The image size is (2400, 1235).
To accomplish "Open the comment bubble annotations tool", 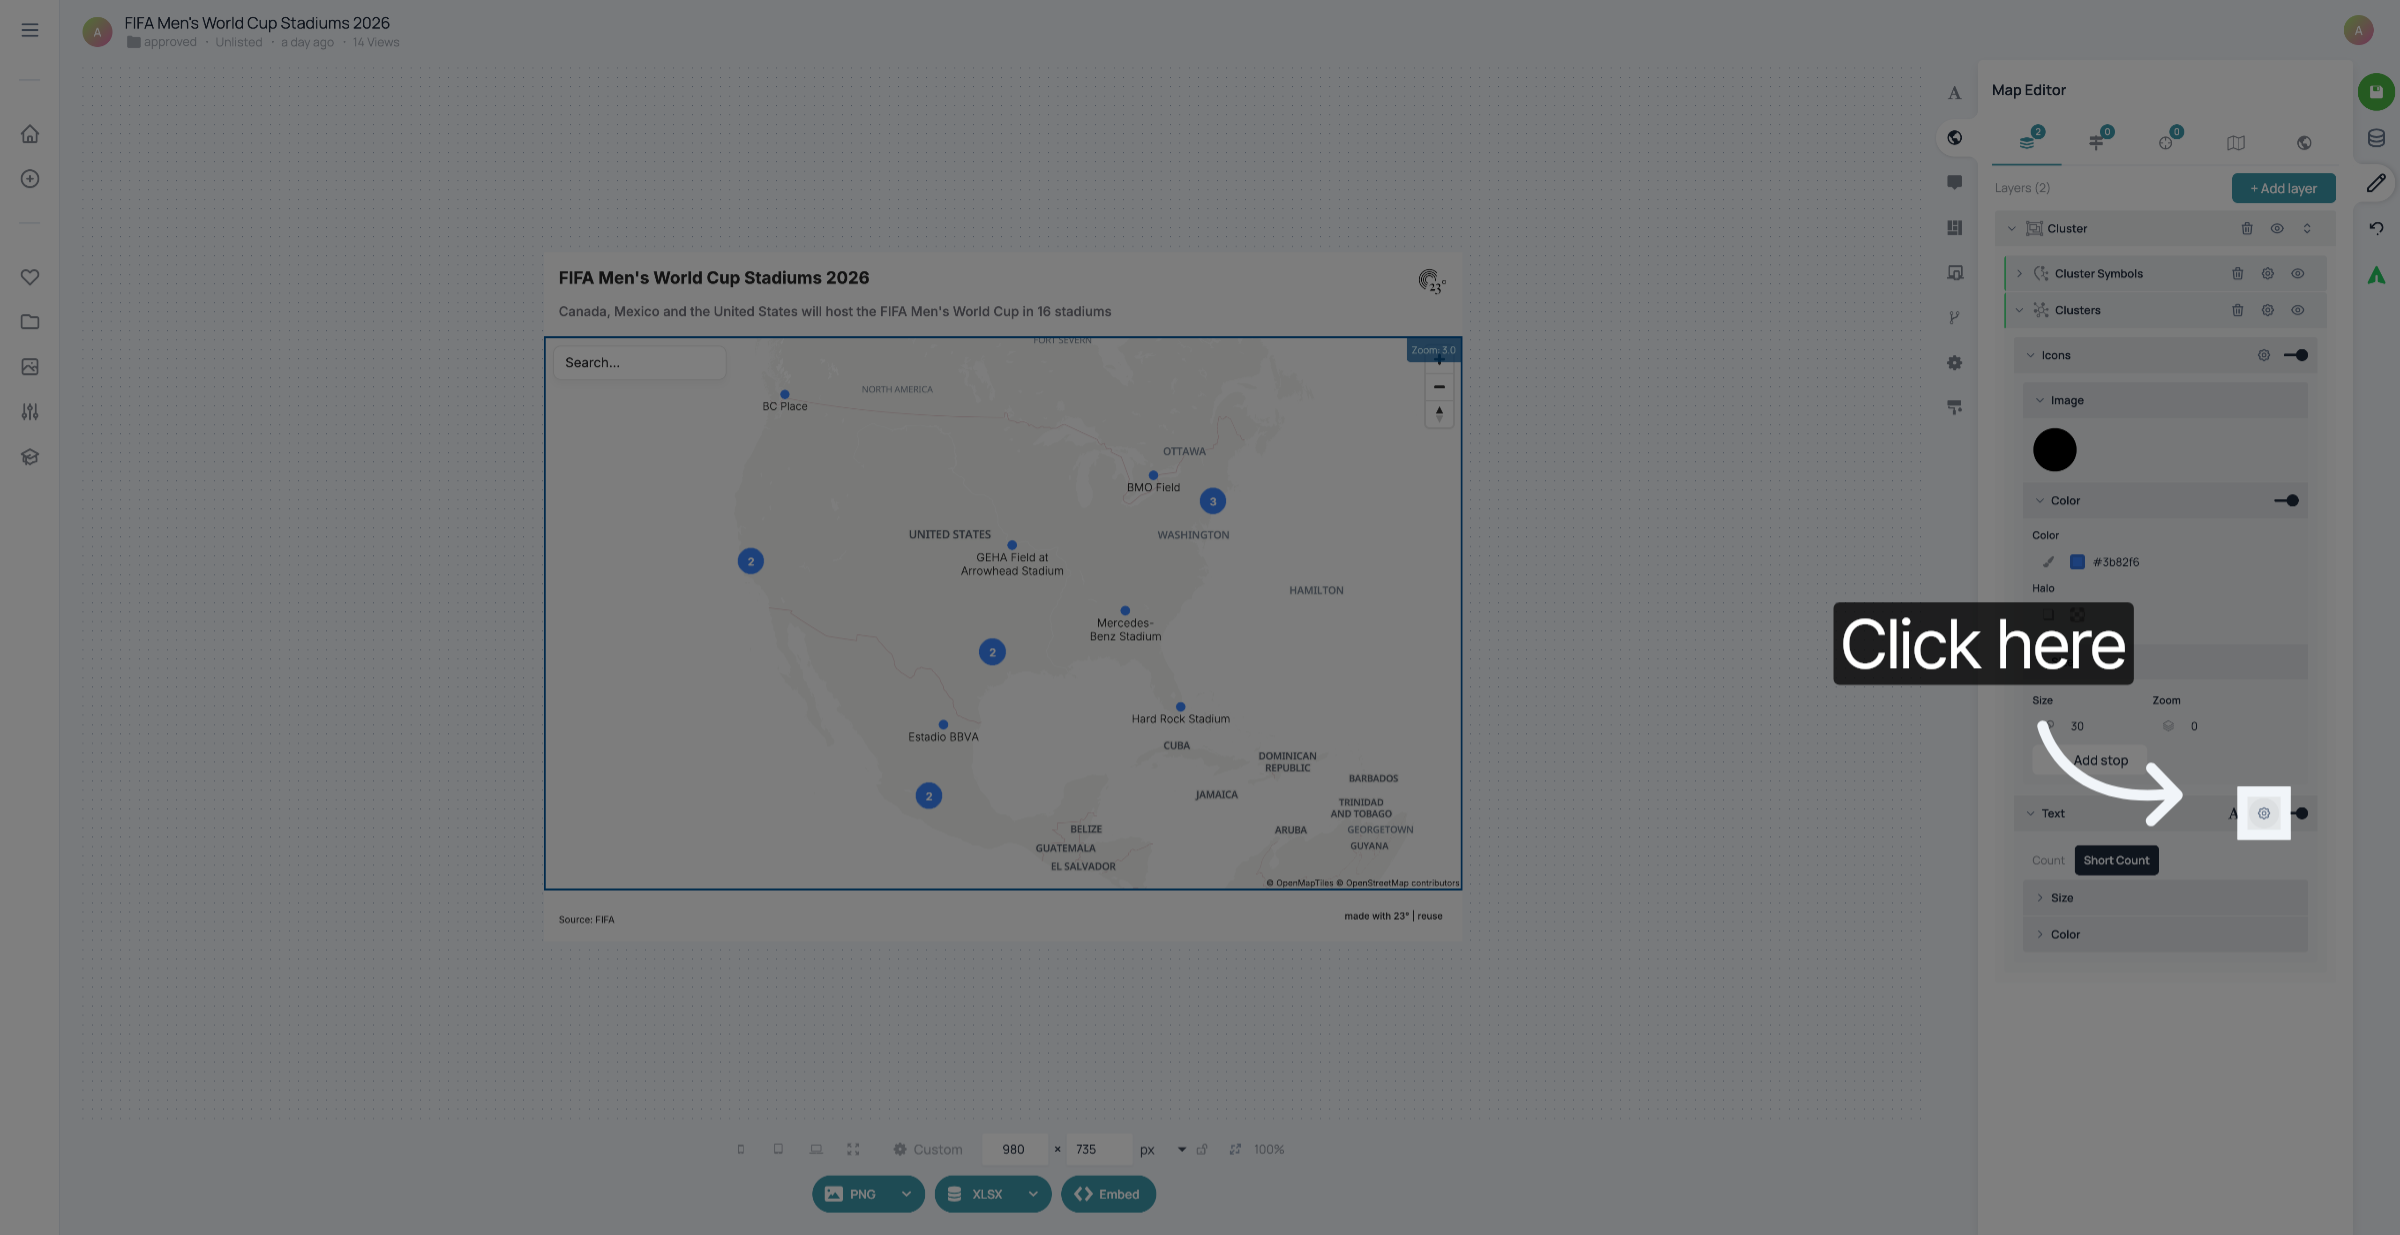I will pos(1954,183).
